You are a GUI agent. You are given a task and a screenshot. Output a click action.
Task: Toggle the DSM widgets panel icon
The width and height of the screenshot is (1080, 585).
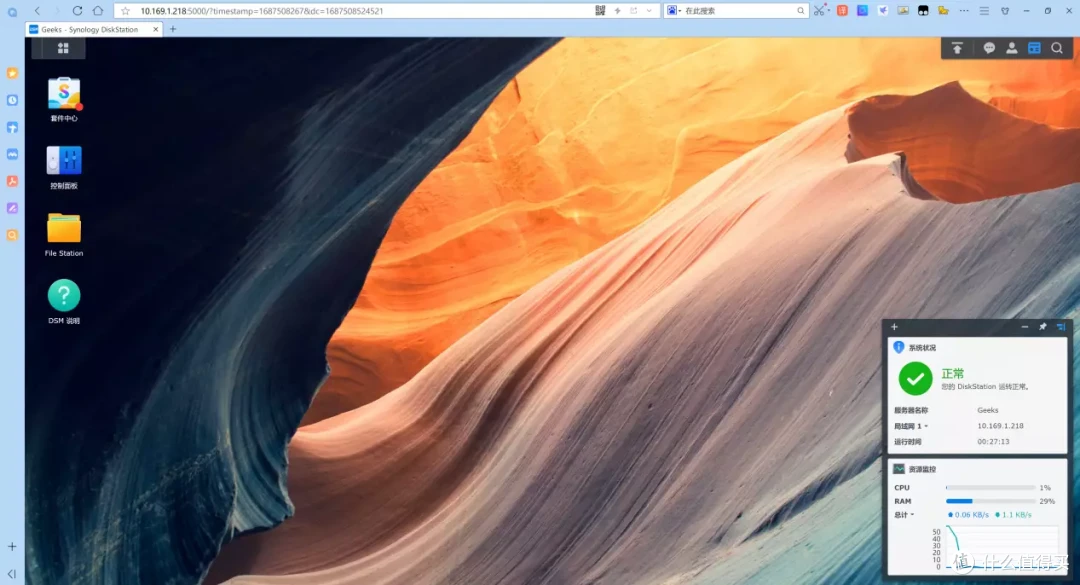tap(1035, 48)
